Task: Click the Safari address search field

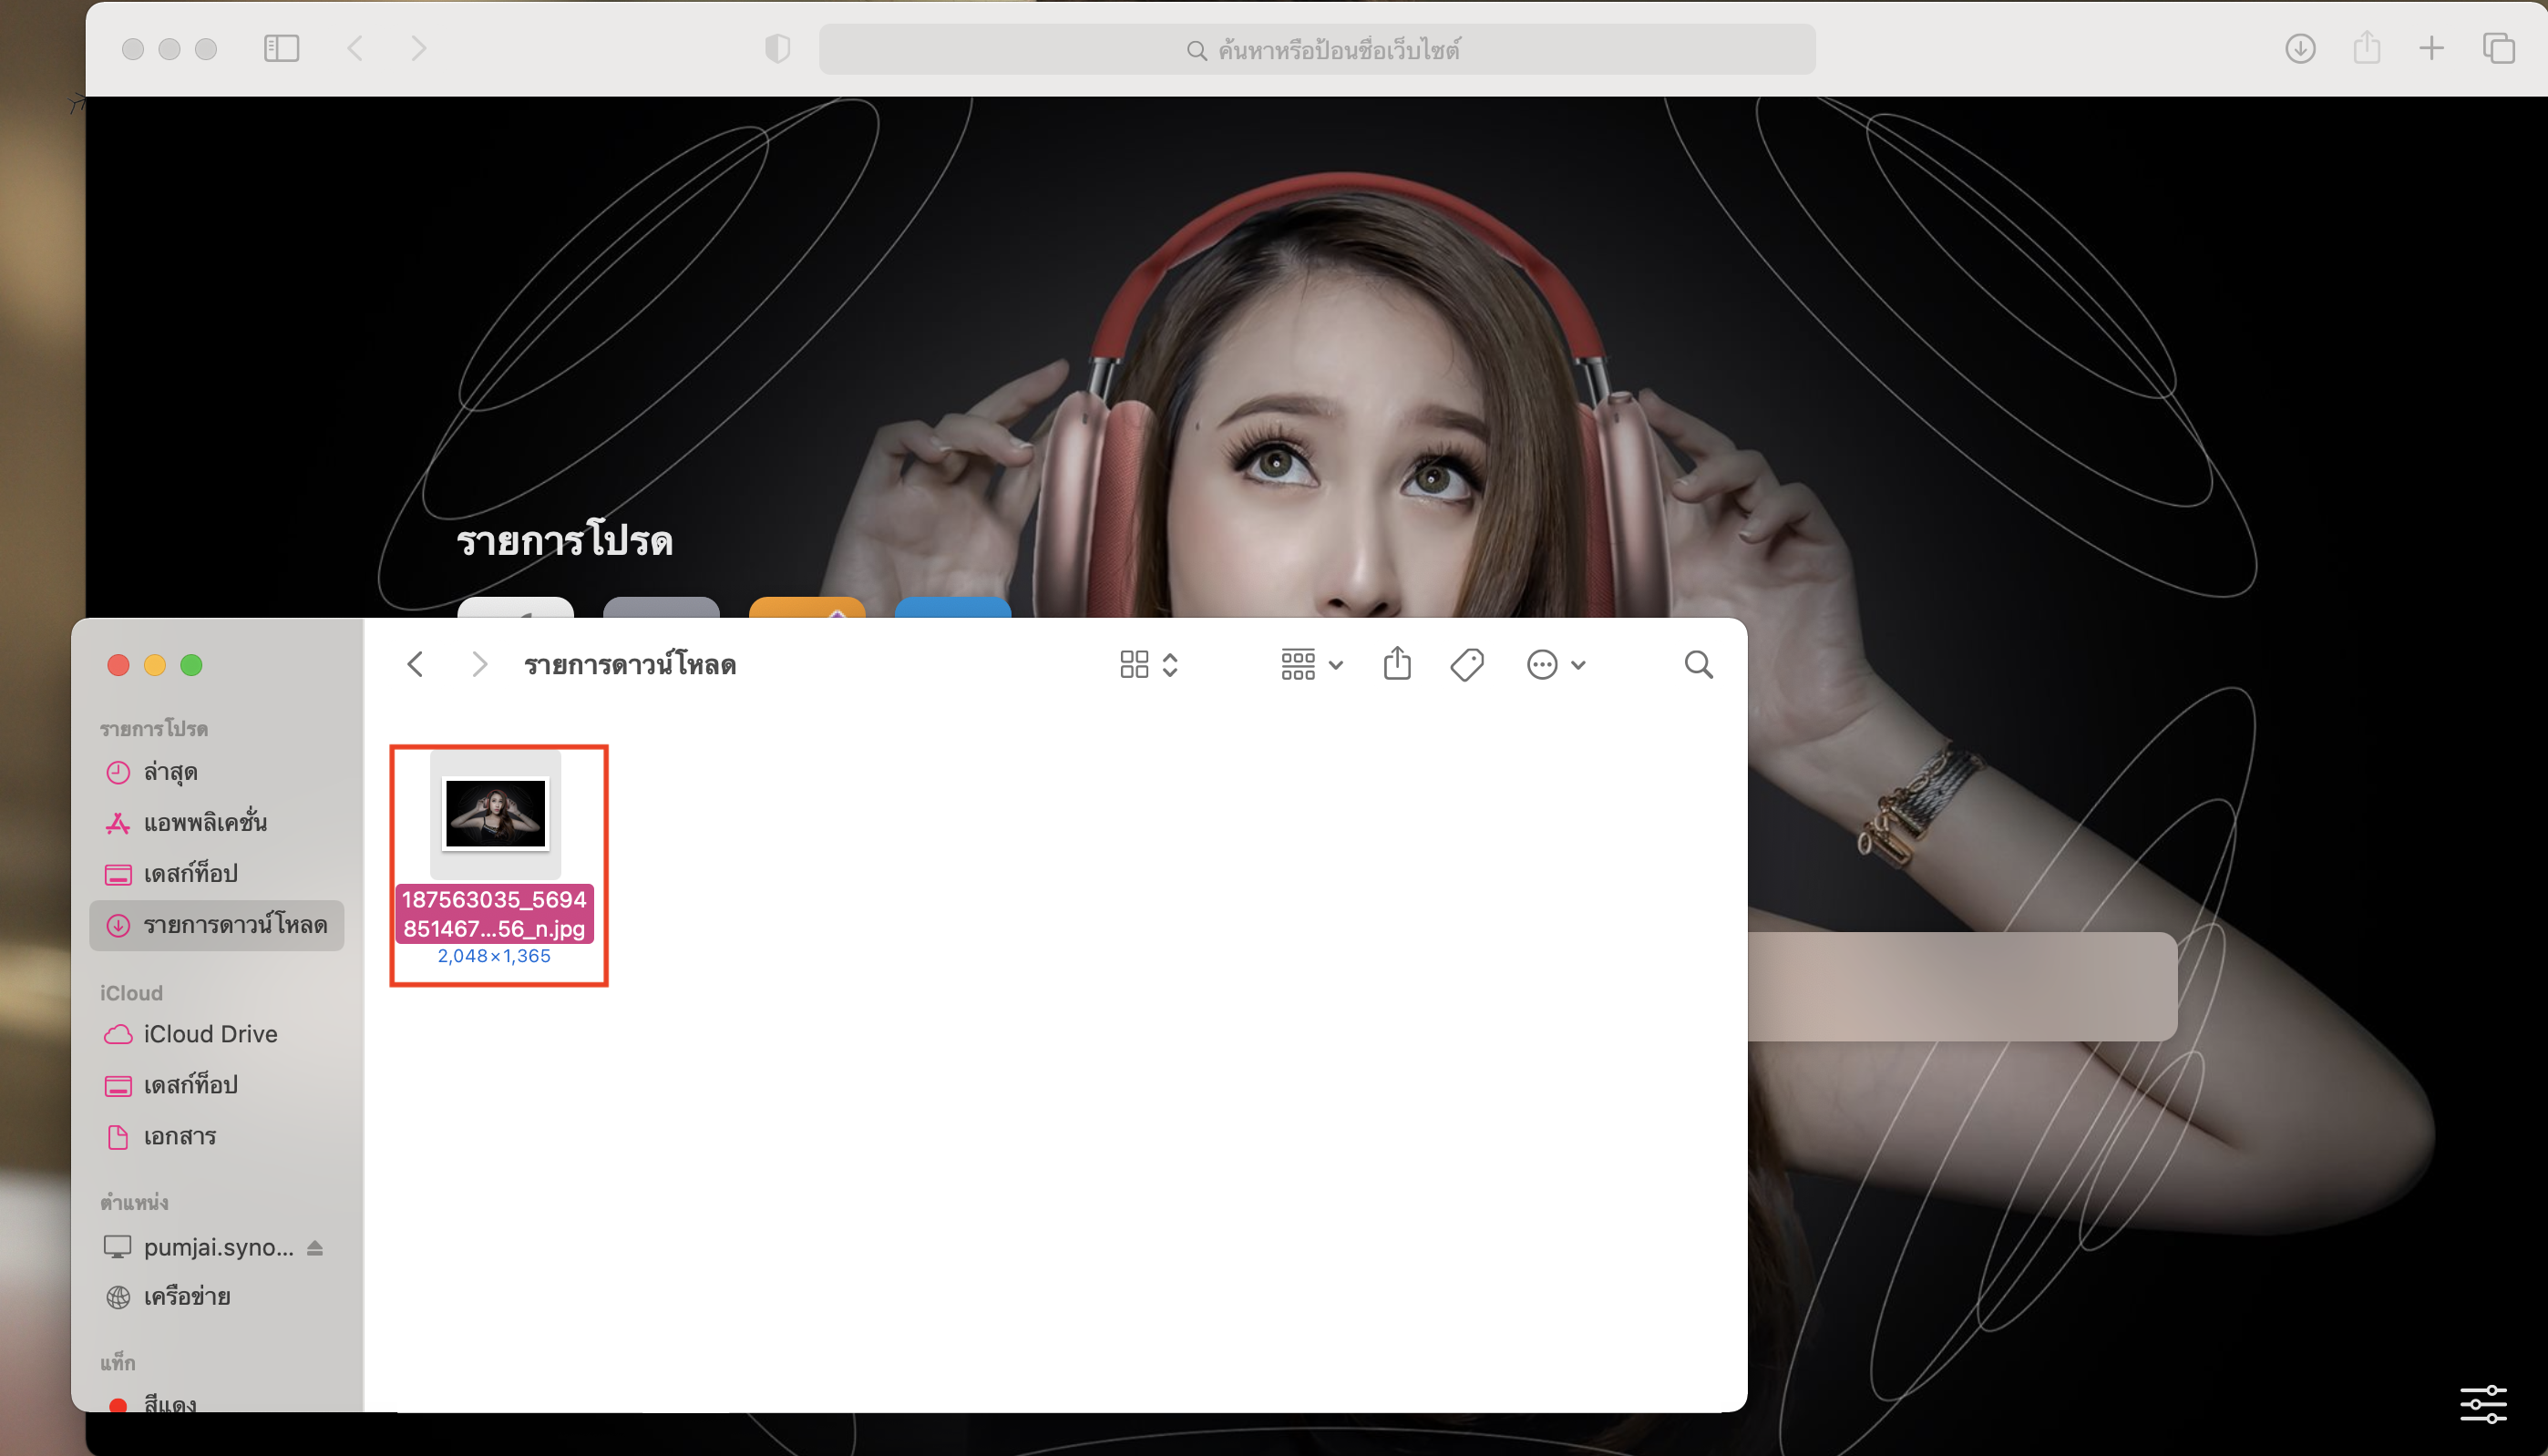Action: (x=1317, y=50)
